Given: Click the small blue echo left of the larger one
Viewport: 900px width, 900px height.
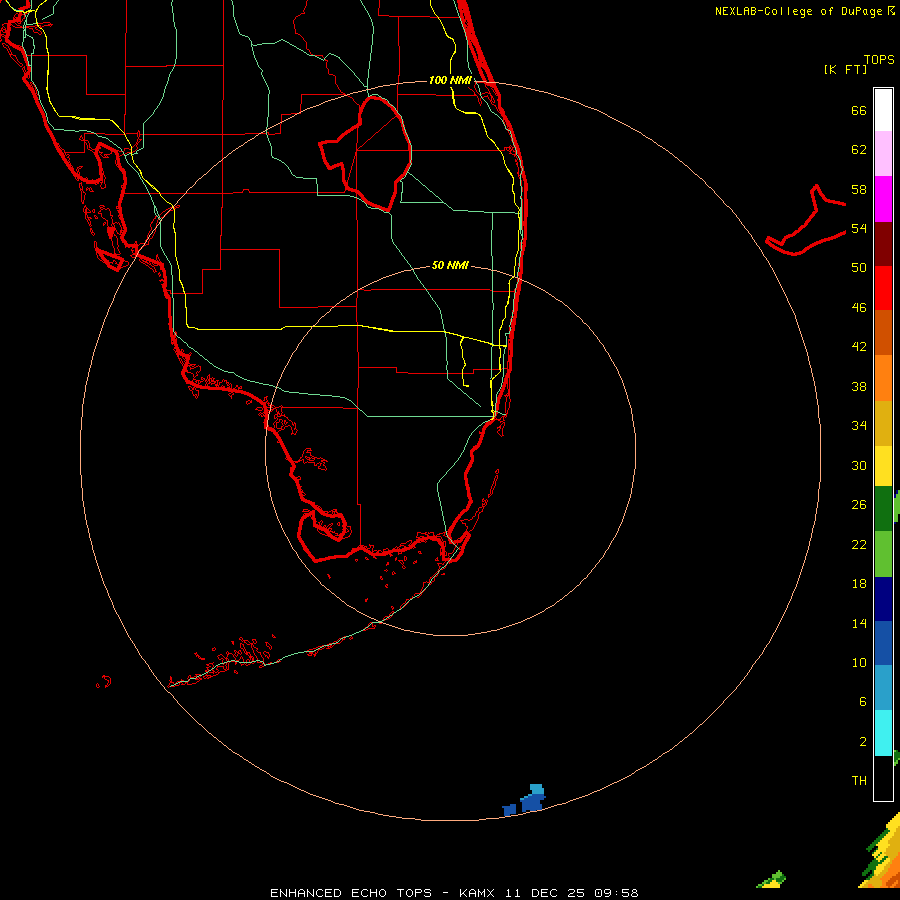Looking at the screenshot, I should tap(509, 810).
